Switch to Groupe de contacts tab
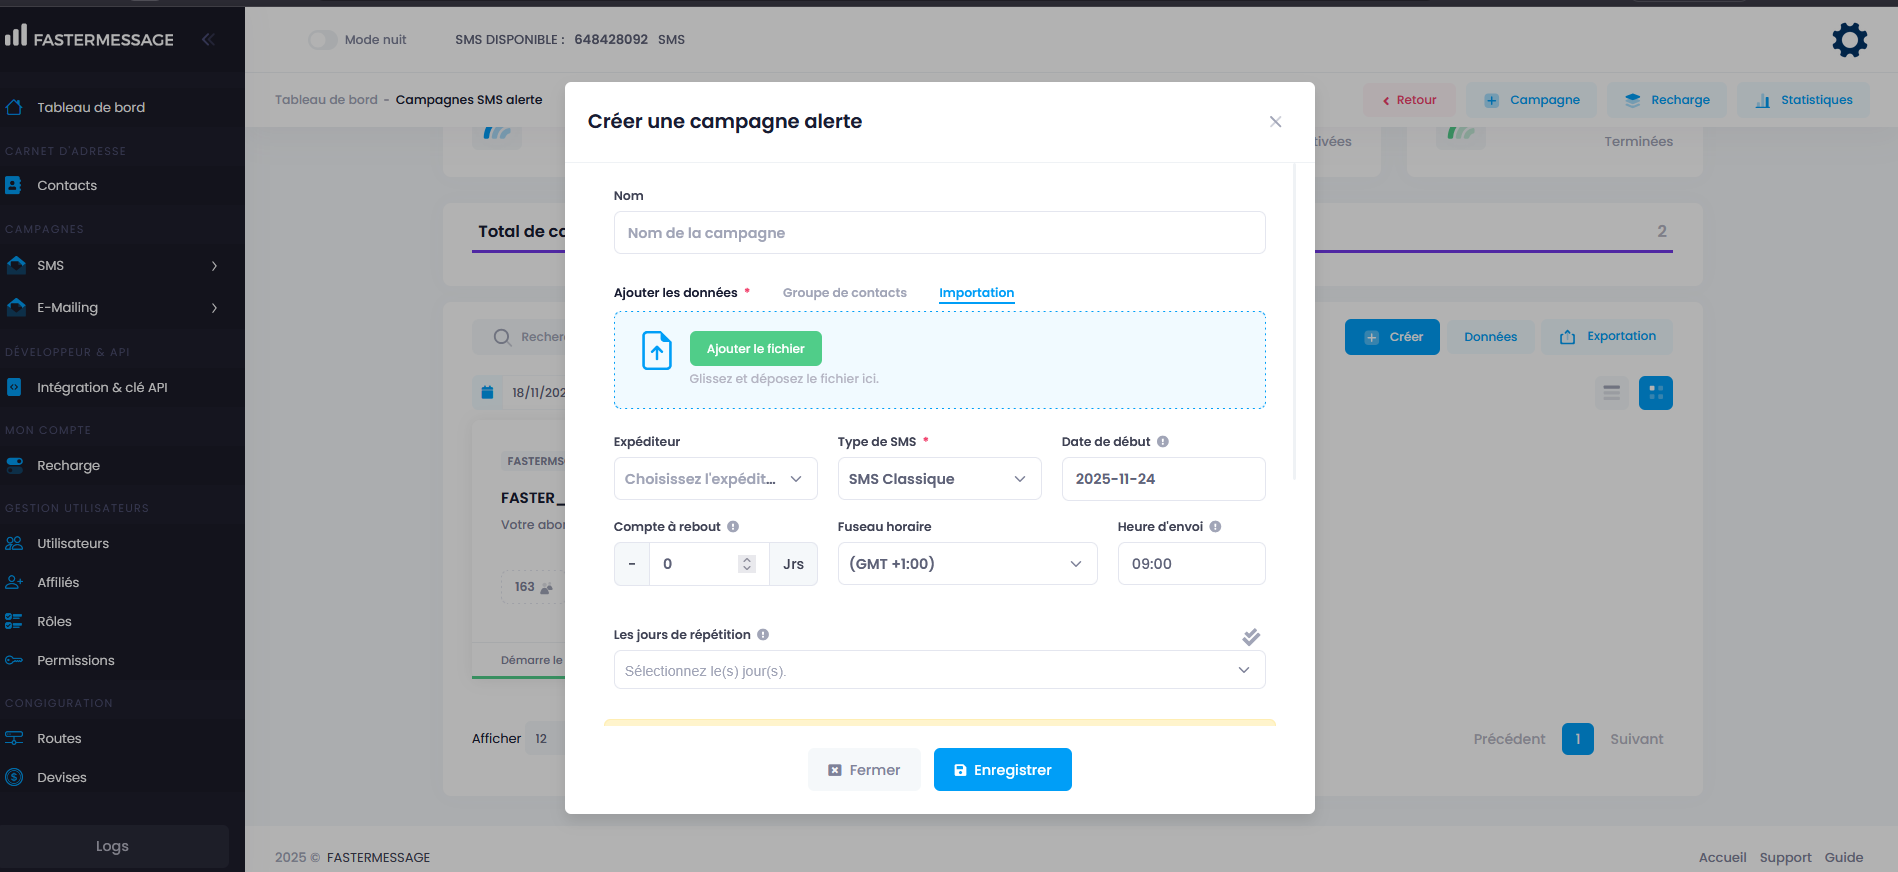1898x872 pixels. coord(844,293)
